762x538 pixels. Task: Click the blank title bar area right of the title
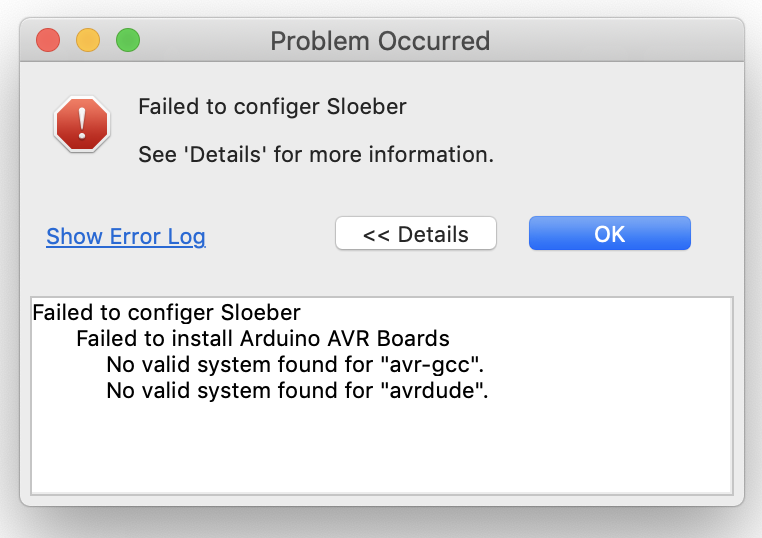pyautogui.click(x=615, y=40)
